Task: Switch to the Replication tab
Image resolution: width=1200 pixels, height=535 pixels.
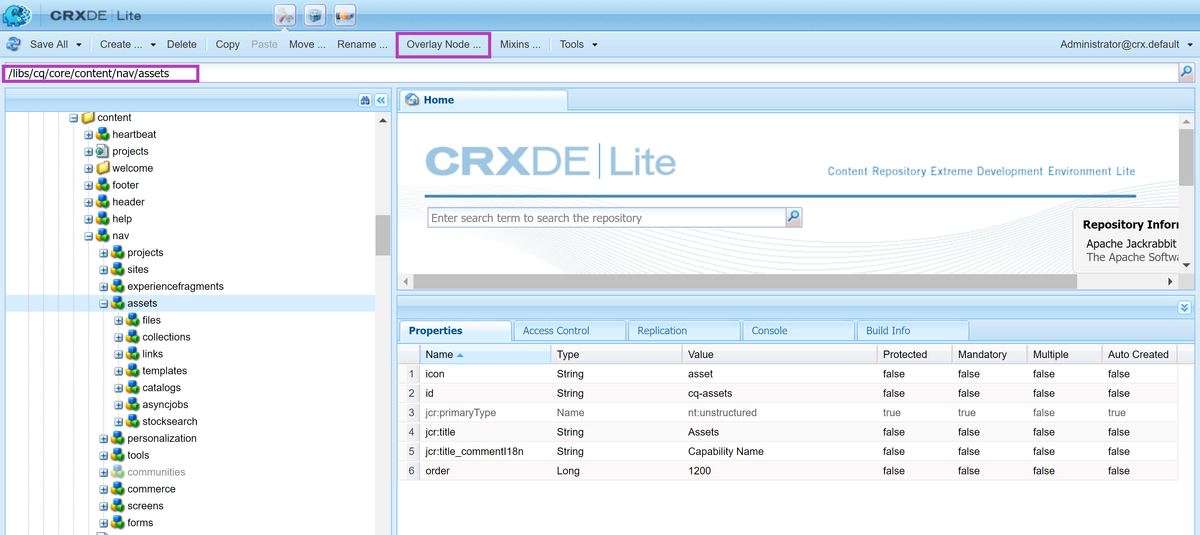Action: pyautogui.click(x=683, y=330)
